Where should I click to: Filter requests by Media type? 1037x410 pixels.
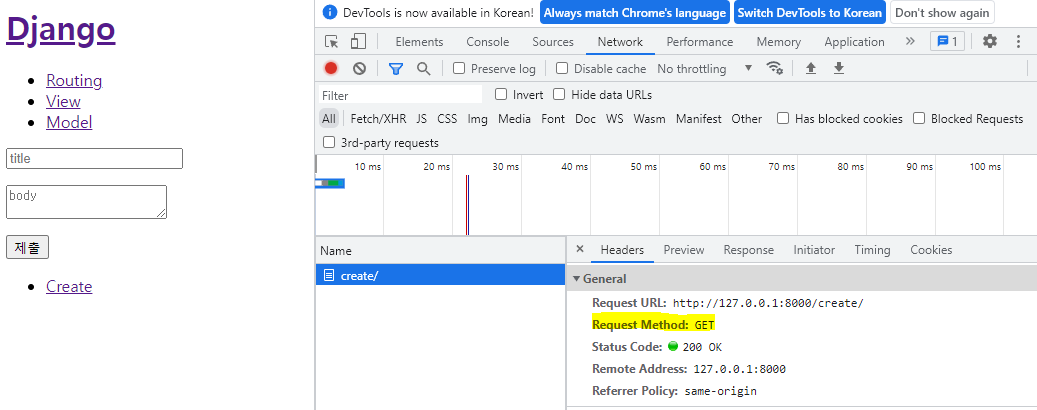click(514, 119)
